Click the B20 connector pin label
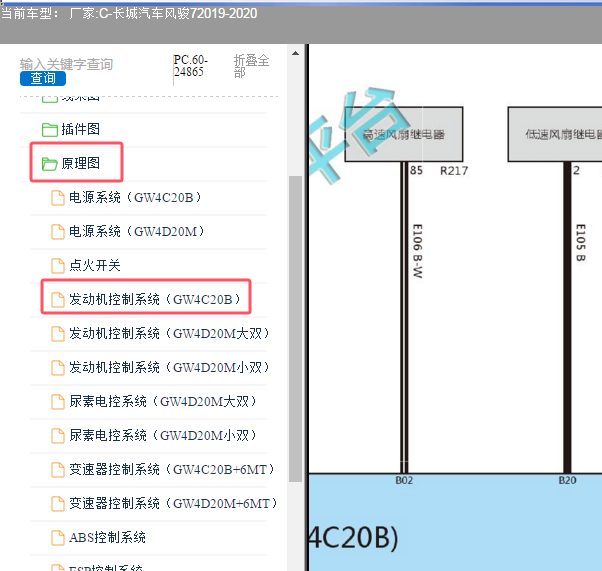 tap(567, 480)
